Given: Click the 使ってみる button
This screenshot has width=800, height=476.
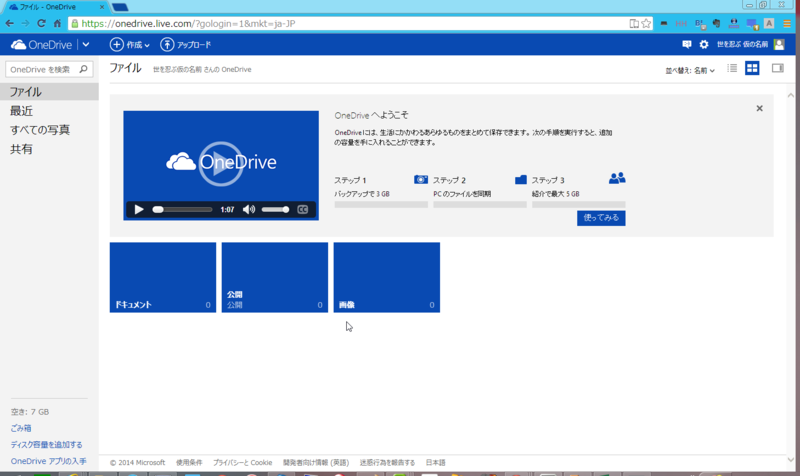Looking at the screenshot, I should point(601,218).
